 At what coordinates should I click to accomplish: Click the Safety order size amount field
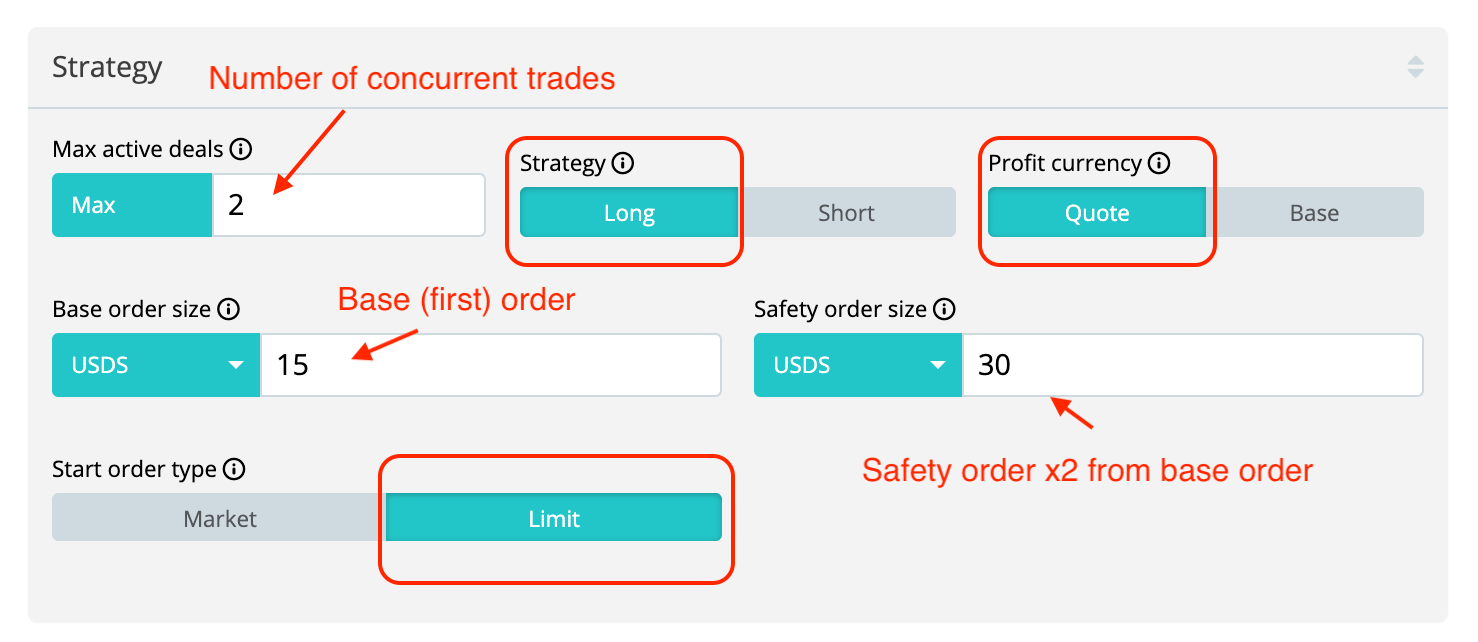click(x=1192, y=365)
